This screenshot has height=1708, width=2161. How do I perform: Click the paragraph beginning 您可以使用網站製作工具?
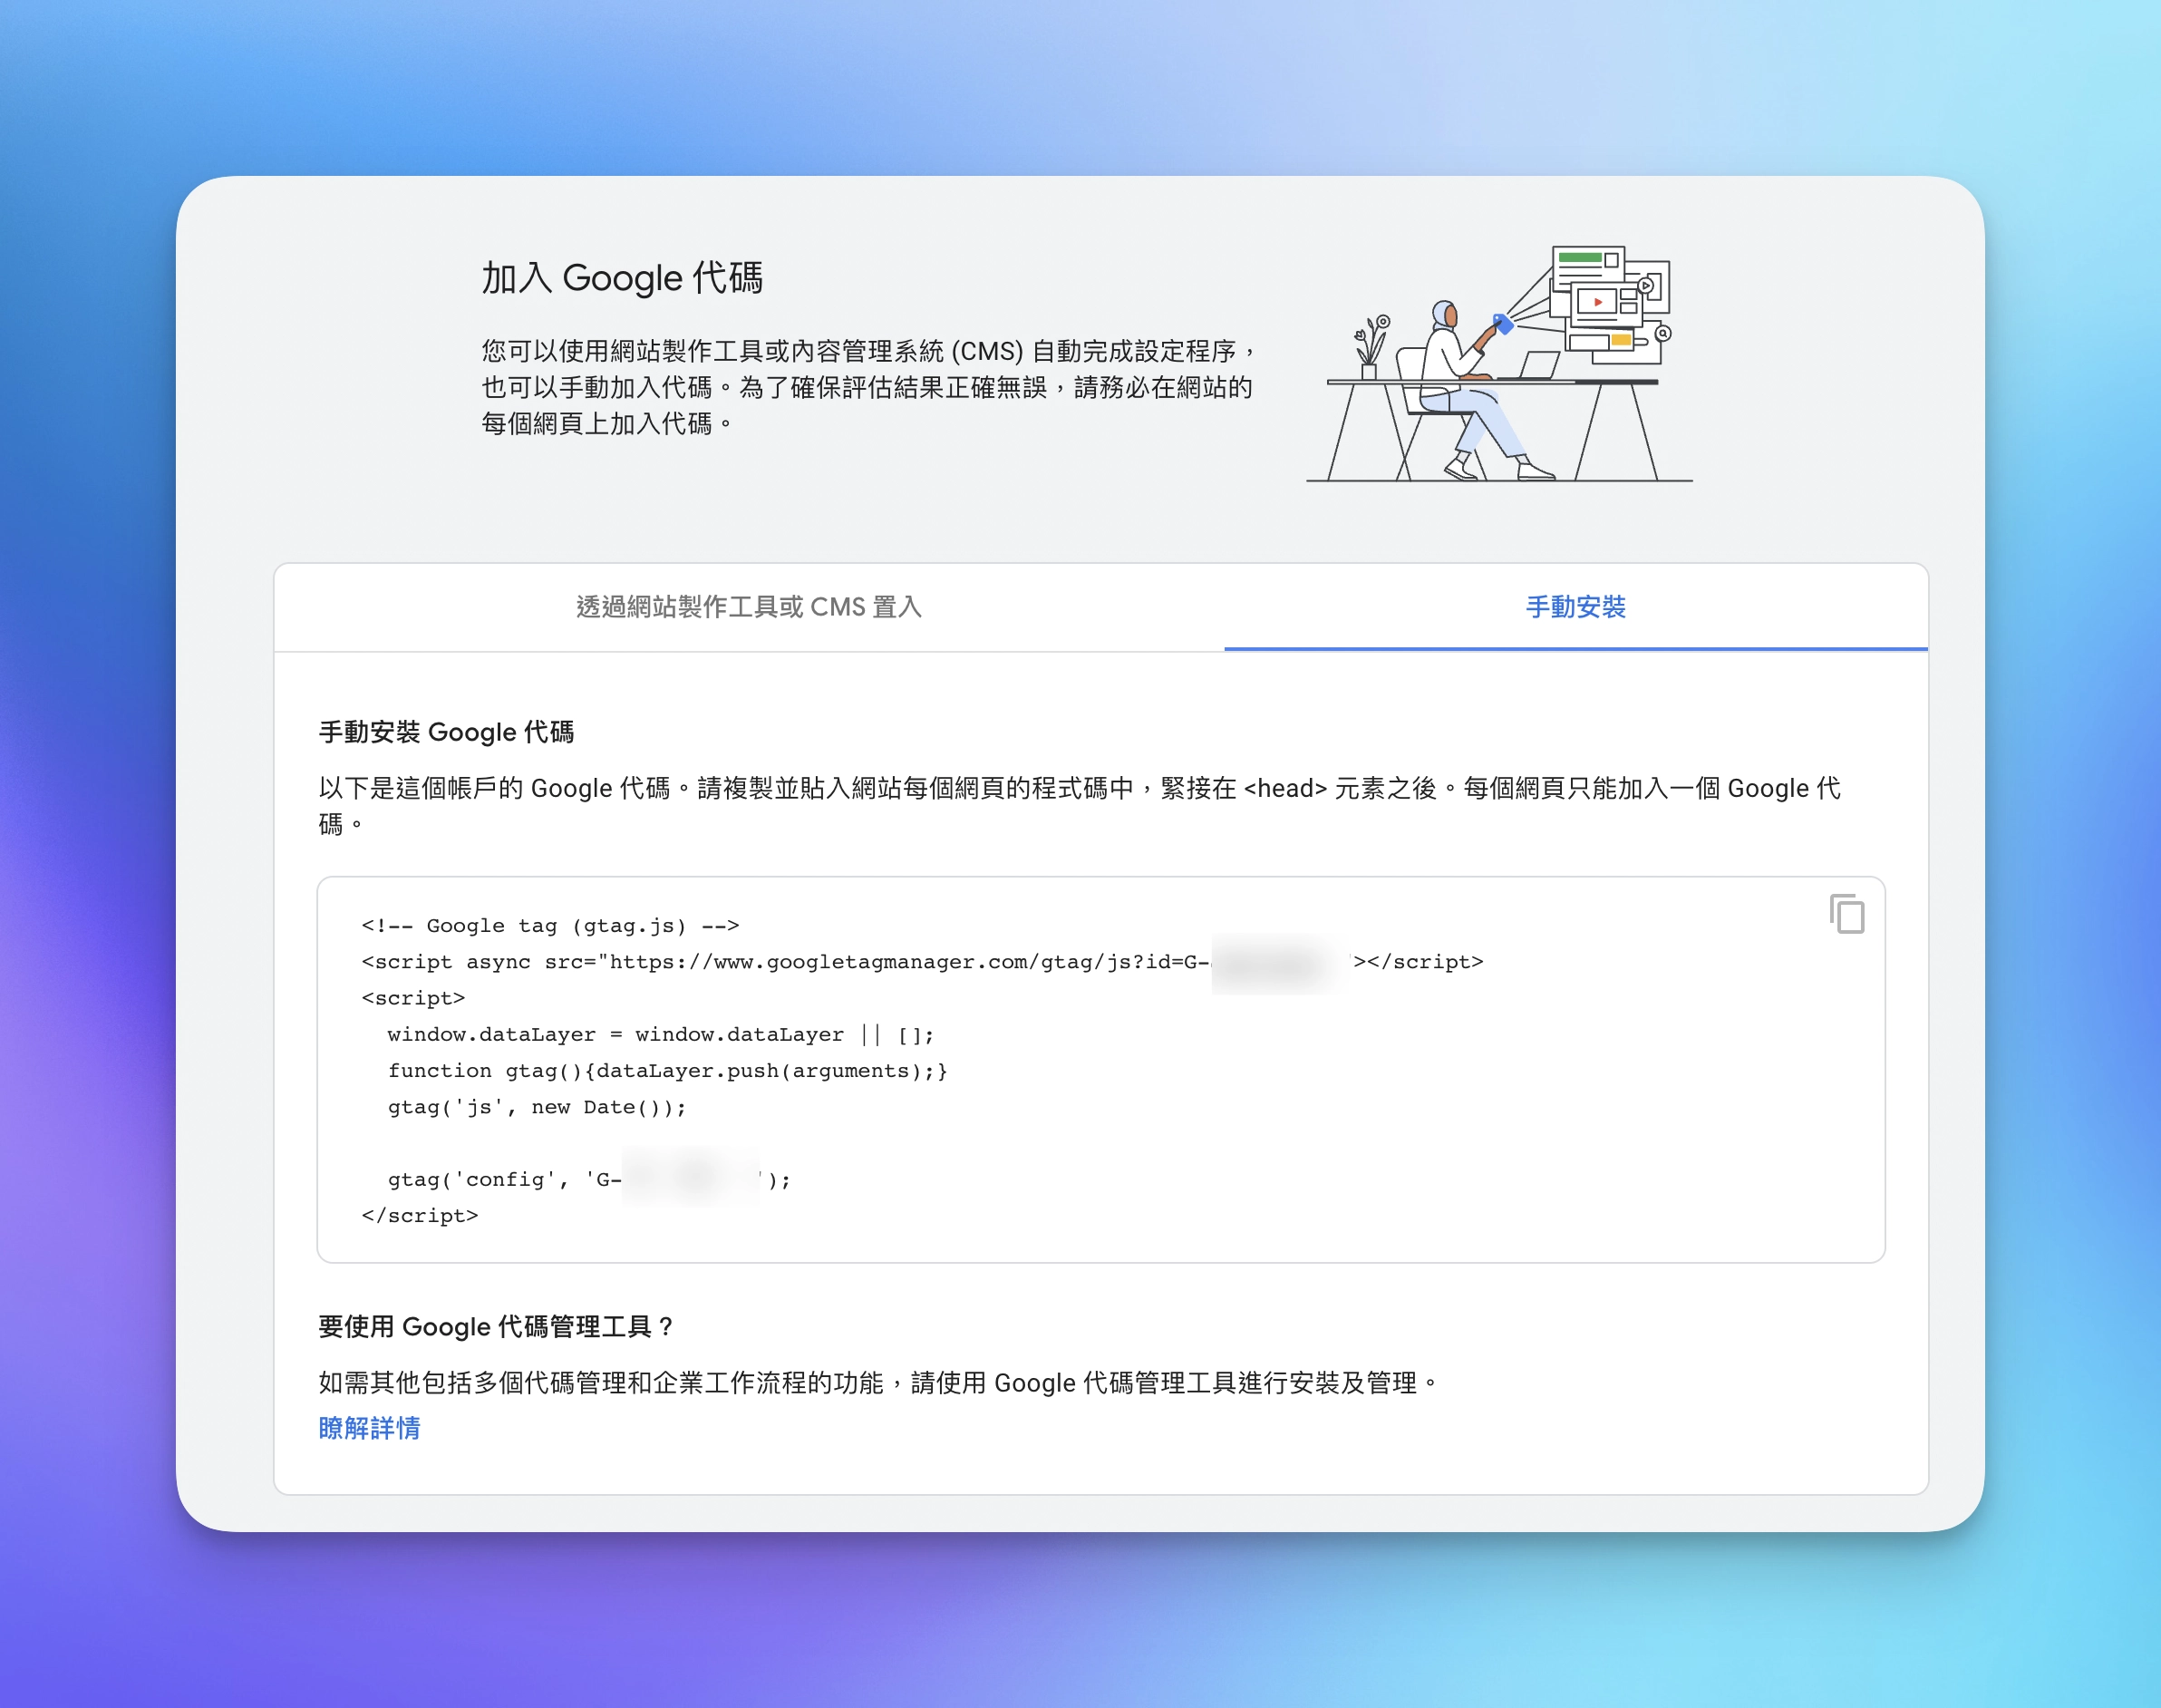pyautogui.click(x=869, y=387)
